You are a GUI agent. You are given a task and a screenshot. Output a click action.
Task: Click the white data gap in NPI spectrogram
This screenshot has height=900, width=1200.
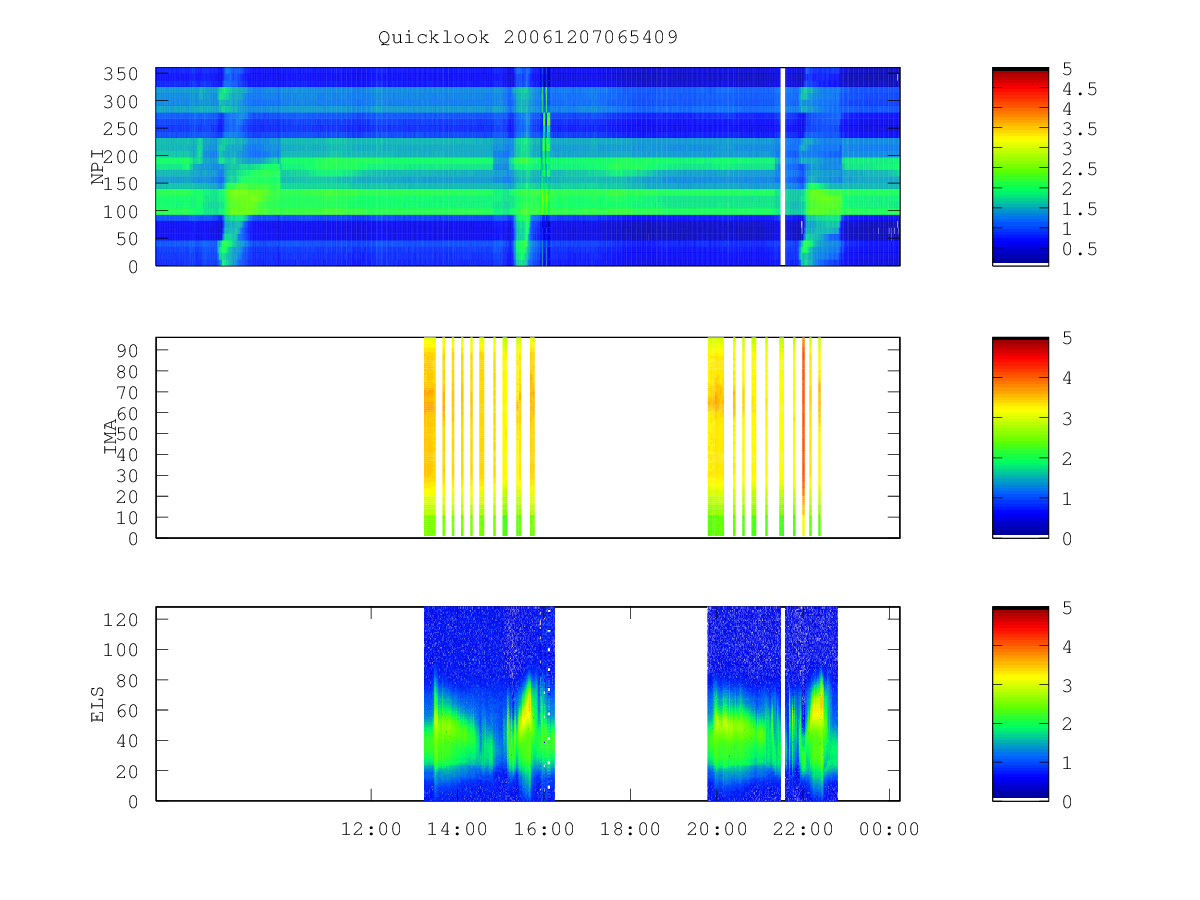click(x=782, y=167)
